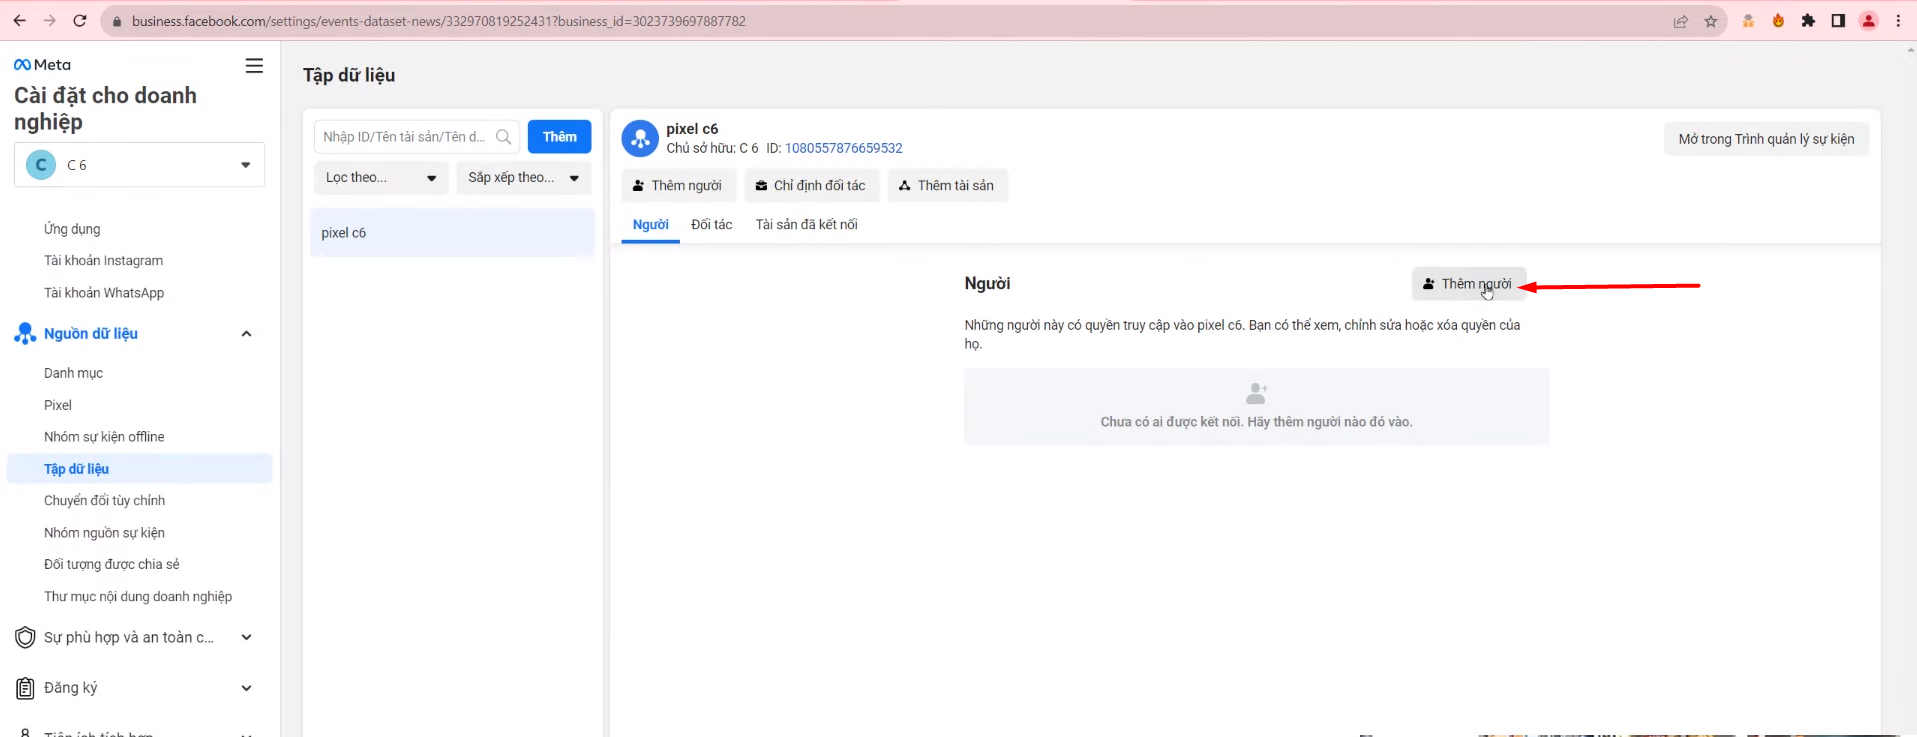
Task: Click the hamburger menu icon beside Meta
Action: point(254,66)
